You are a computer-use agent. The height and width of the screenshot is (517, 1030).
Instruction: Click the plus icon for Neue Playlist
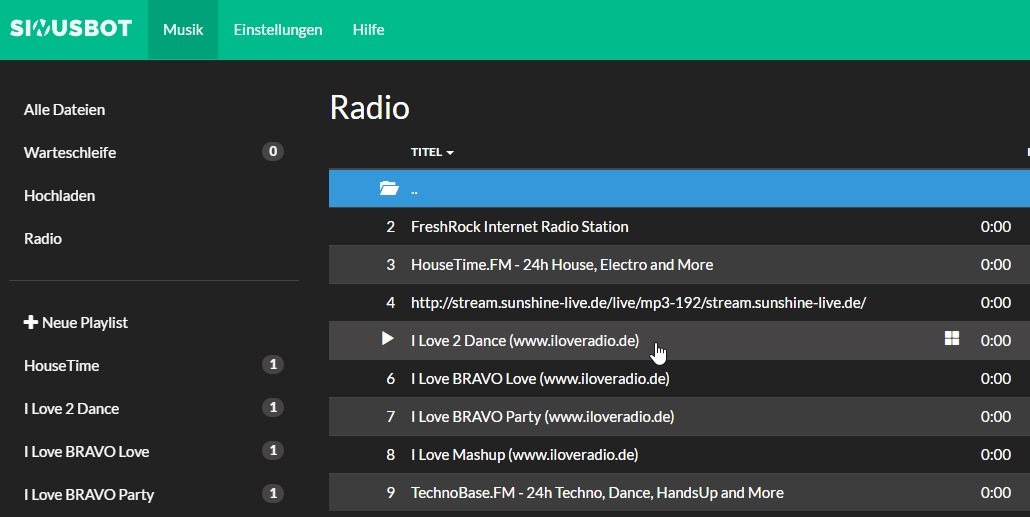(30, 323)
